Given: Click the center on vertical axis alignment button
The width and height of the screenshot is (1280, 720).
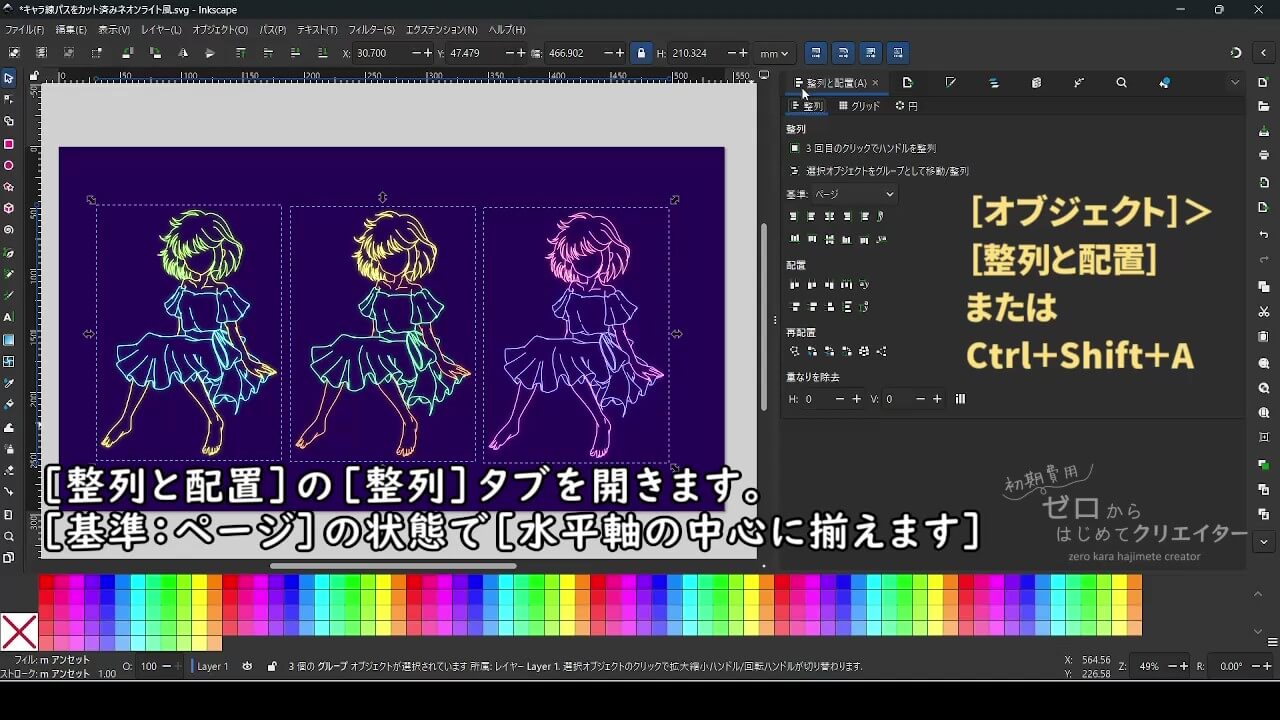Looking at the screenshot, I should point(830,216).
